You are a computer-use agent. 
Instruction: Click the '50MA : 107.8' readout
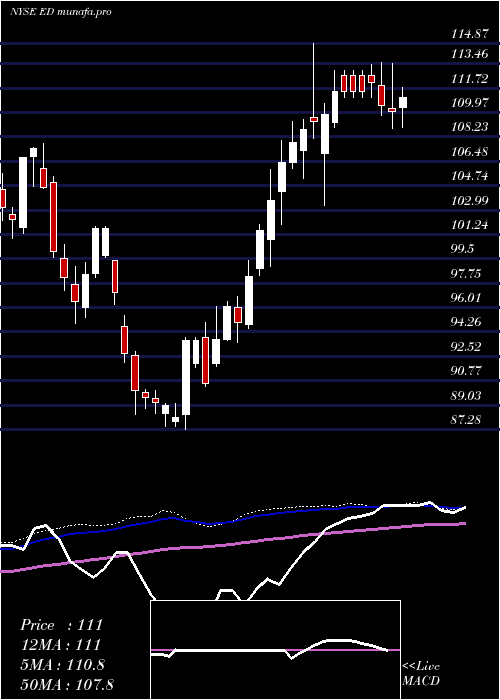coord(67,684)
